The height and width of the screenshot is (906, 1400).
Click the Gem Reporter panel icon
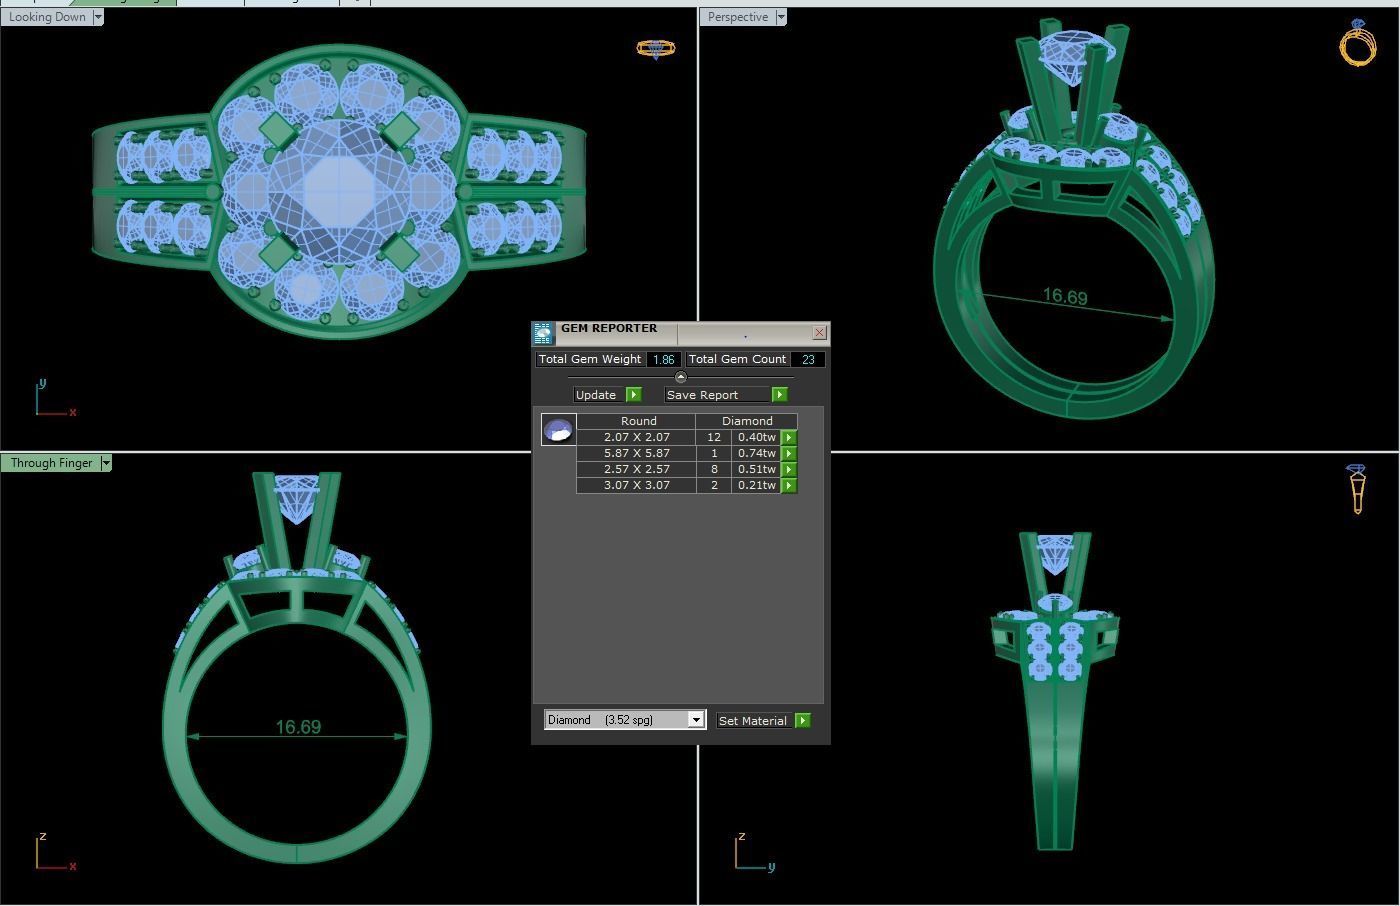(543, 333)
